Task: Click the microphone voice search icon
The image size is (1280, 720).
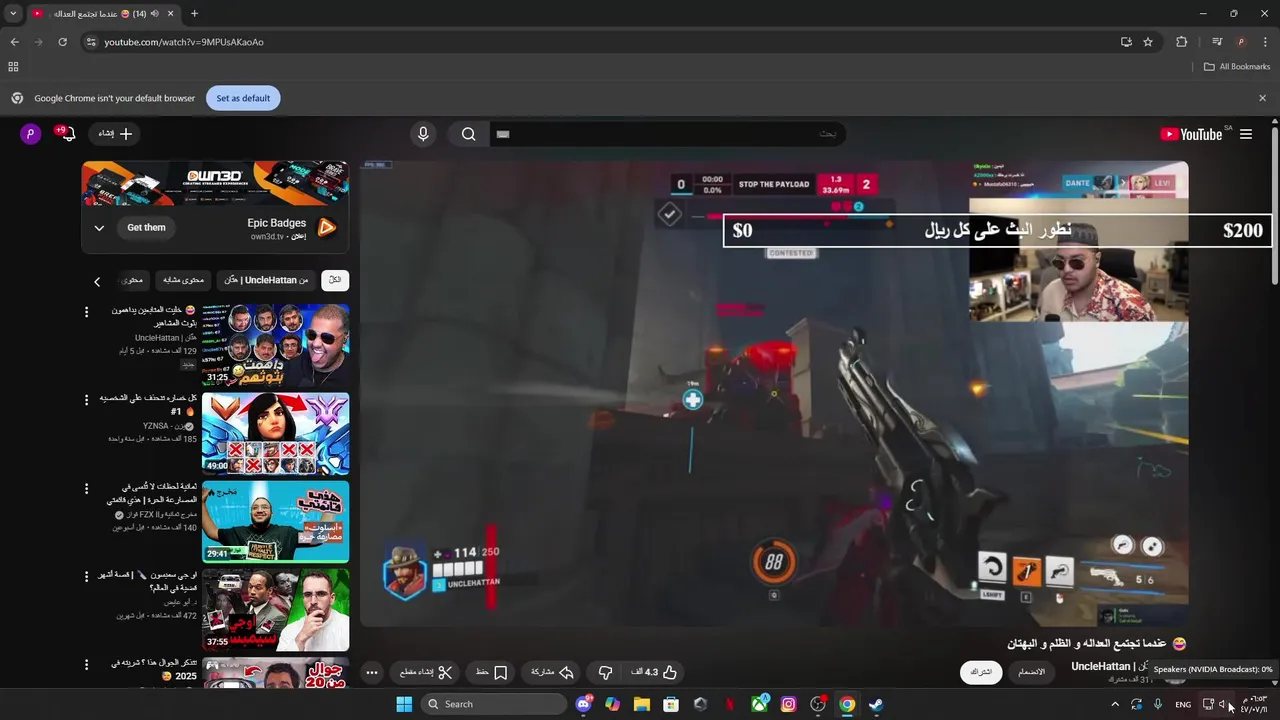Action: pos(423,134)
